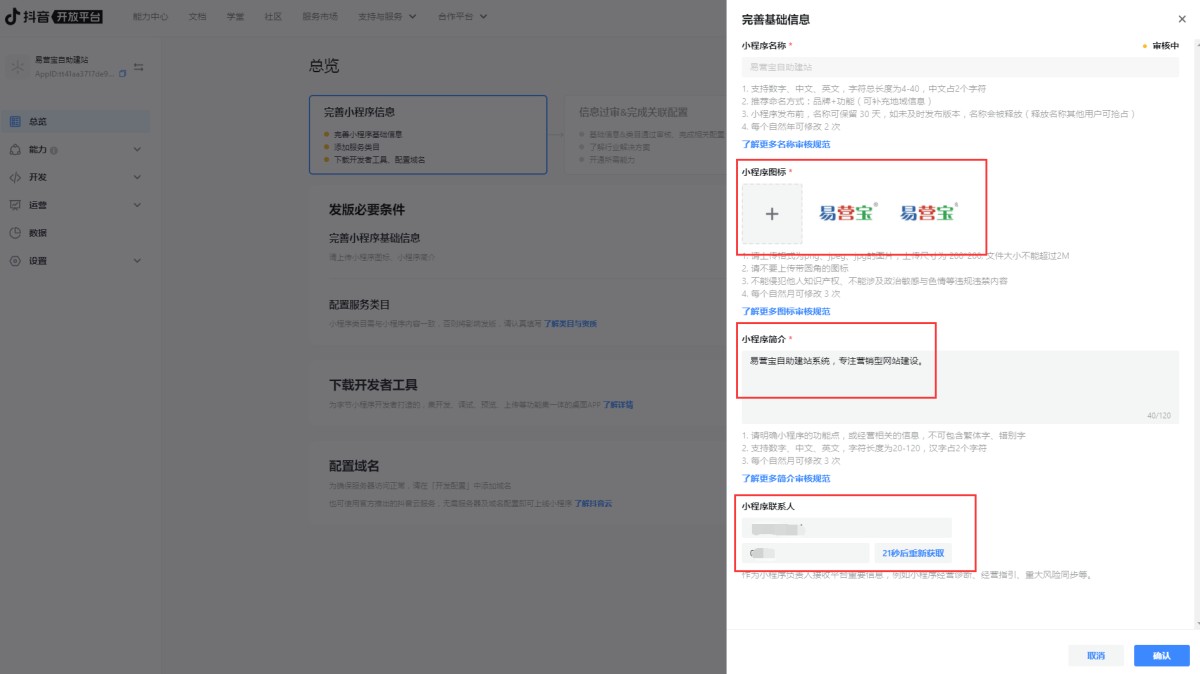Copy the AppID with the copy icon

tap(122, 74)
